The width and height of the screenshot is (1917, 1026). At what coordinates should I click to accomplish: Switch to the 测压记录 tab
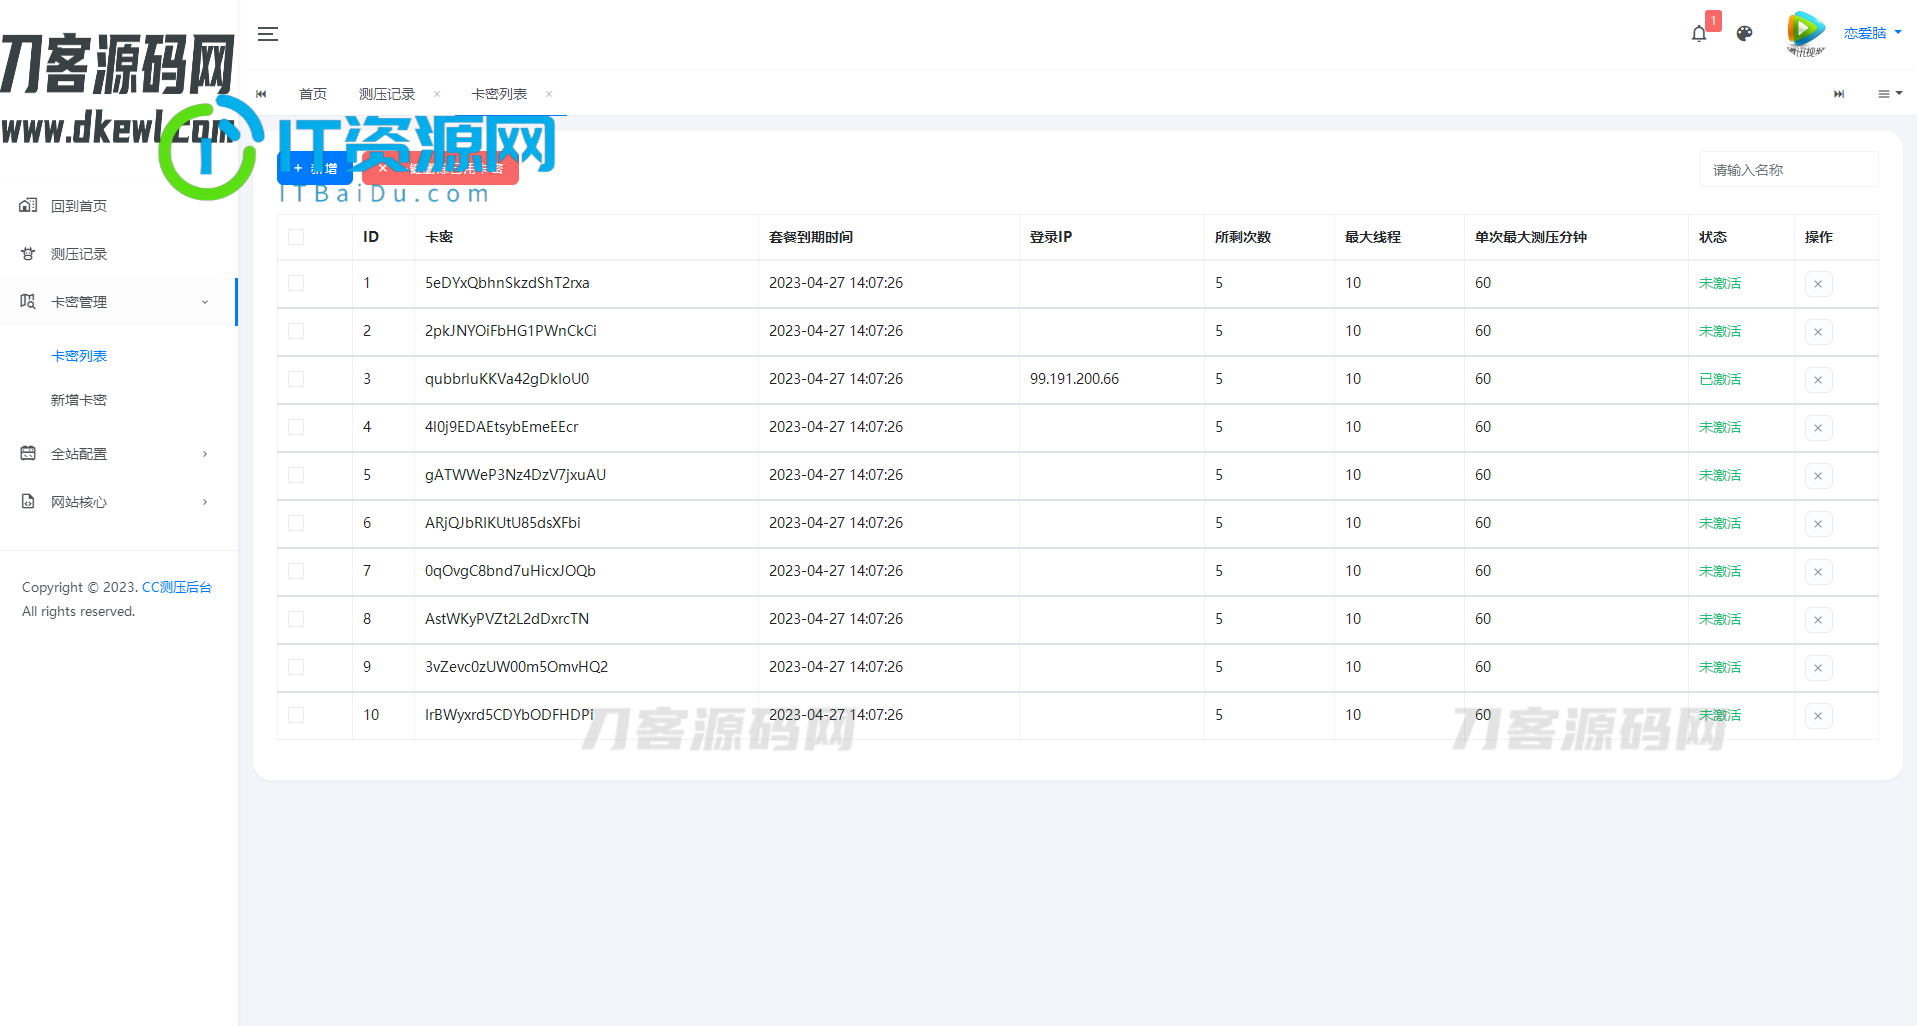pyautogui.click(x=386, y=94)
